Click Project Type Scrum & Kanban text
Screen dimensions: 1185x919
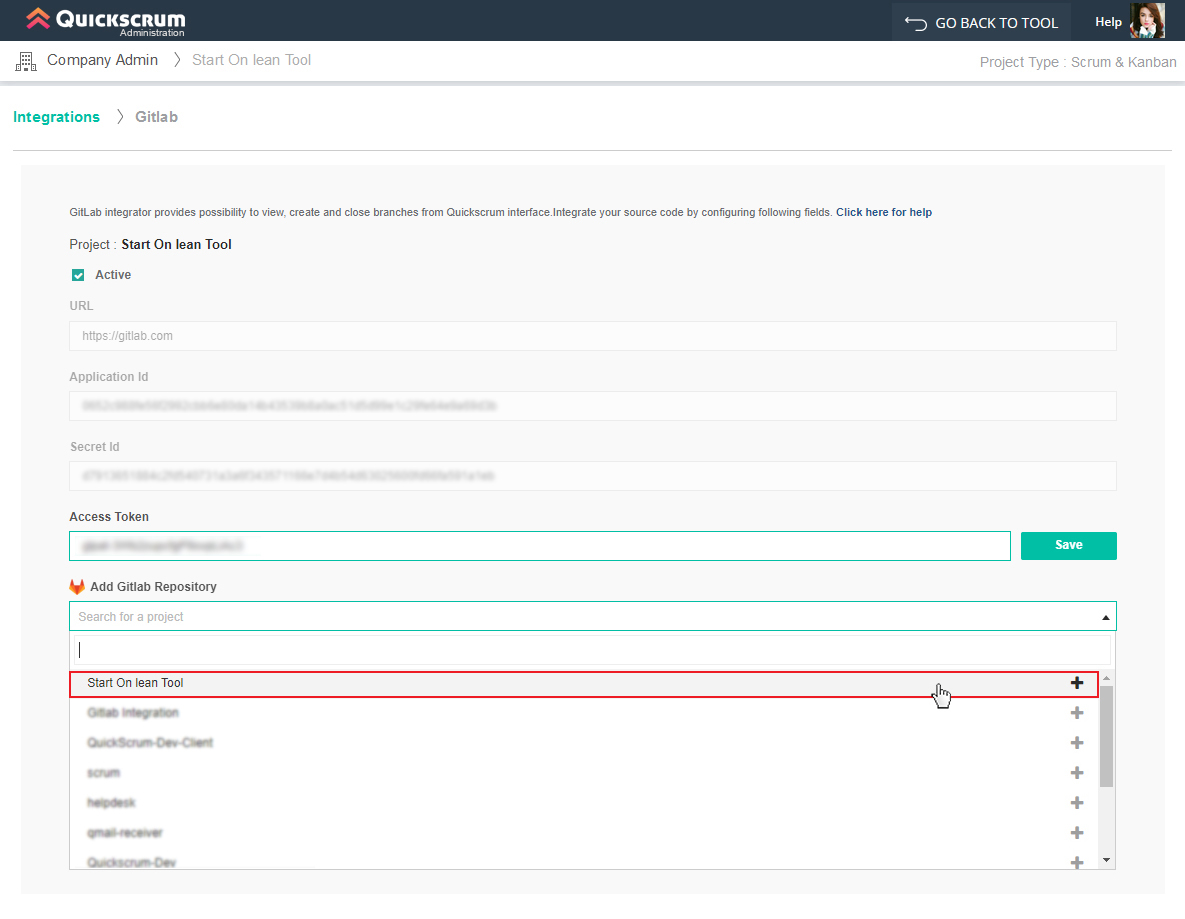point(1078,62)
